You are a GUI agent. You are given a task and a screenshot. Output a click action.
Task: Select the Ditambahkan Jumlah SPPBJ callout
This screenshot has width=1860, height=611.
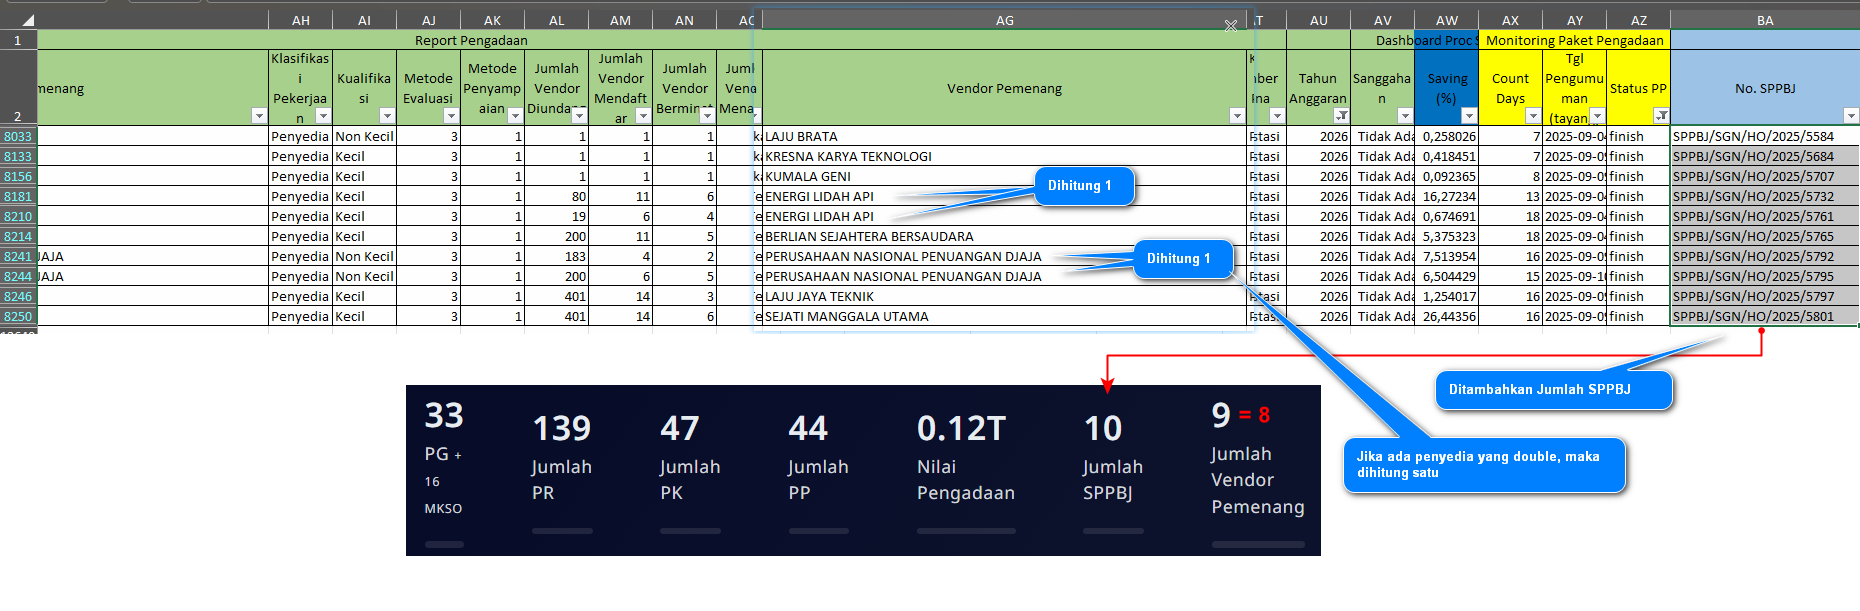pos(1553,390)
